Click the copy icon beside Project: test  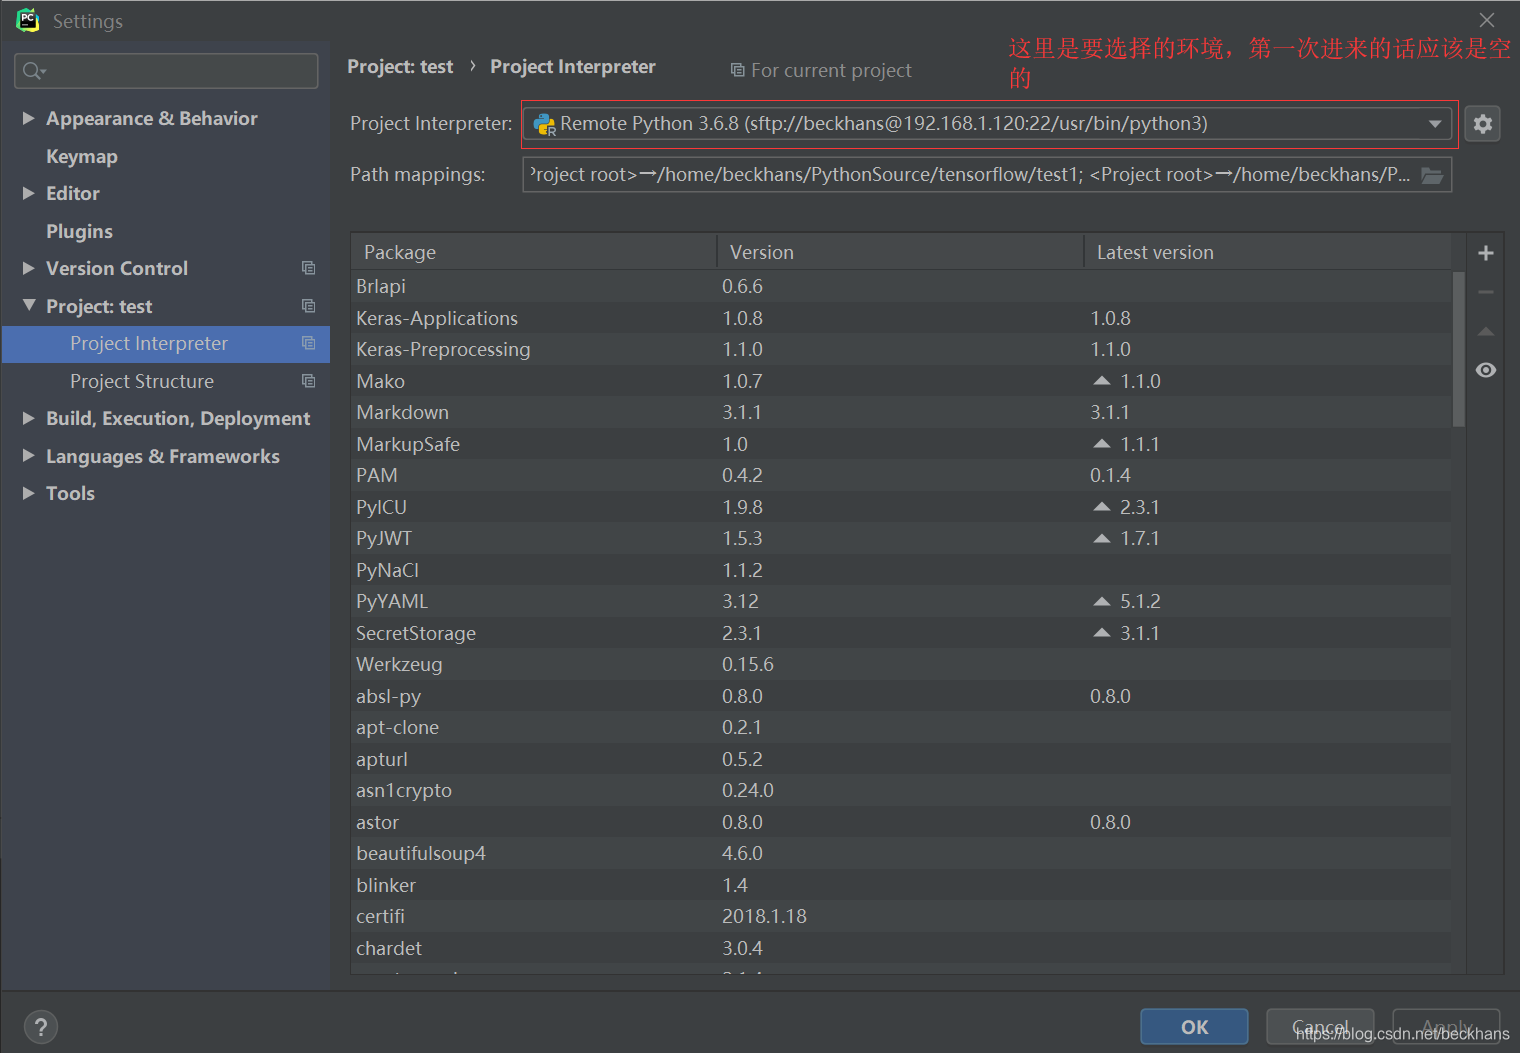point(308,306)
